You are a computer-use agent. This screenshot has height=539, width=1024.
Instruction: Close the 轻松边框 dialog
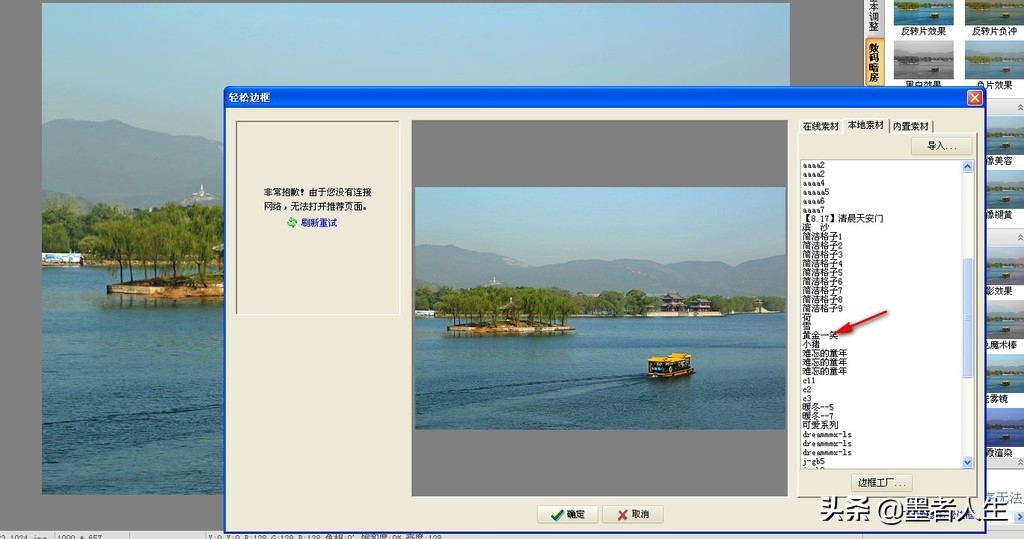tap(974, 97)
